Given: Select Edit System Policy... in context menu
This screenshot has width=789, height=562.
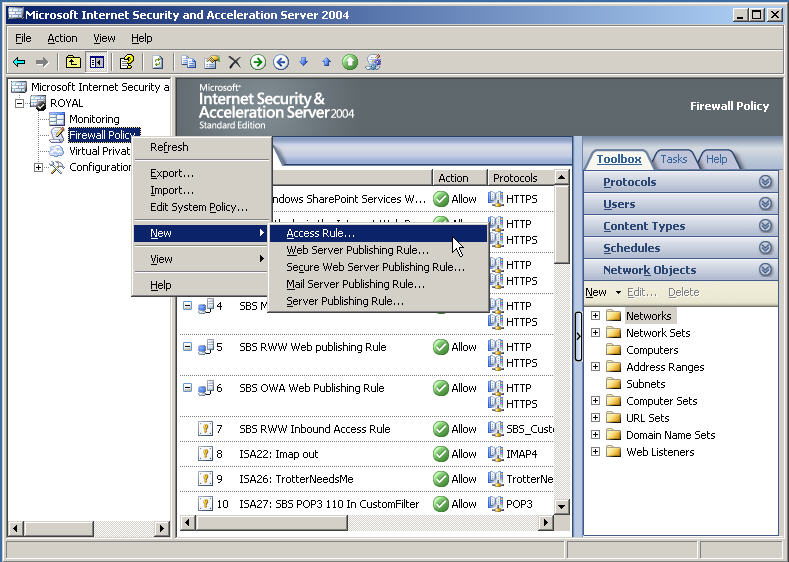Looking at the screenshot, I should pos(198,207).
